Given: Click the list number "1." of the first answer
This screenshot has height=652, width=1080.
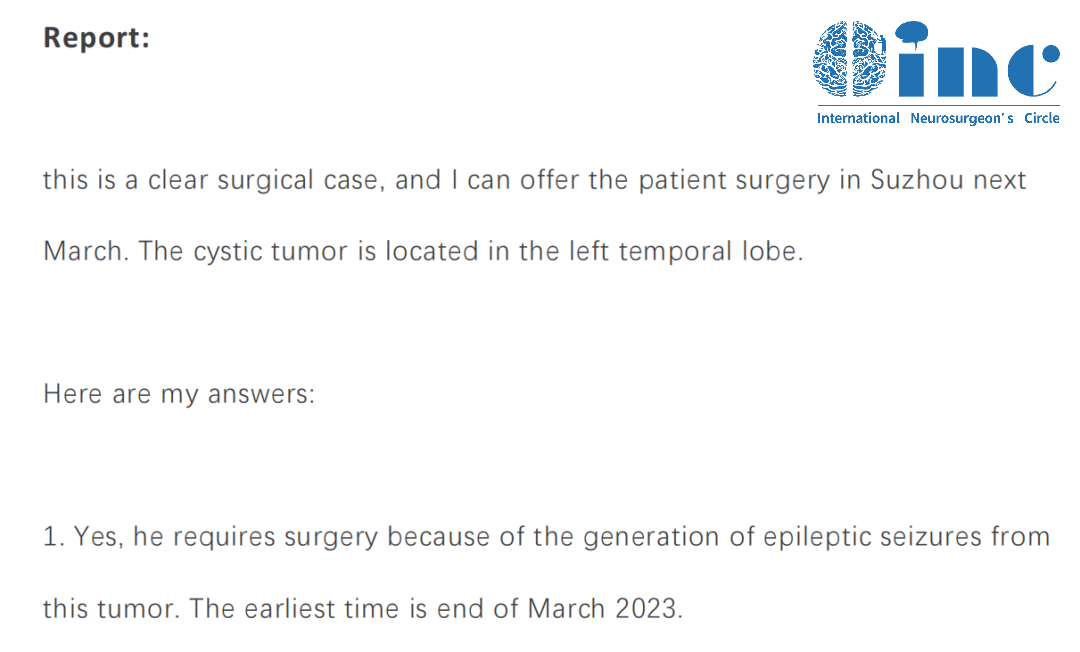Looking at the screenshot, I should coord(54,537).
